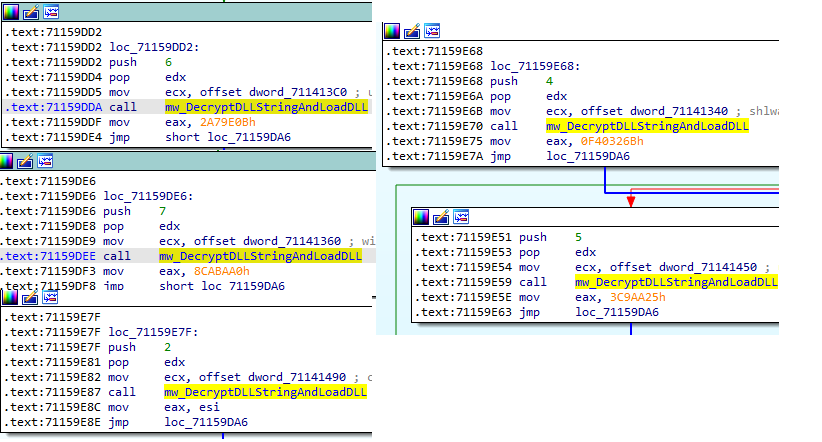The image size is (822, 442).
Task: Click push operand 2 at 71159E7F
Action: click(x=167, y=347)
